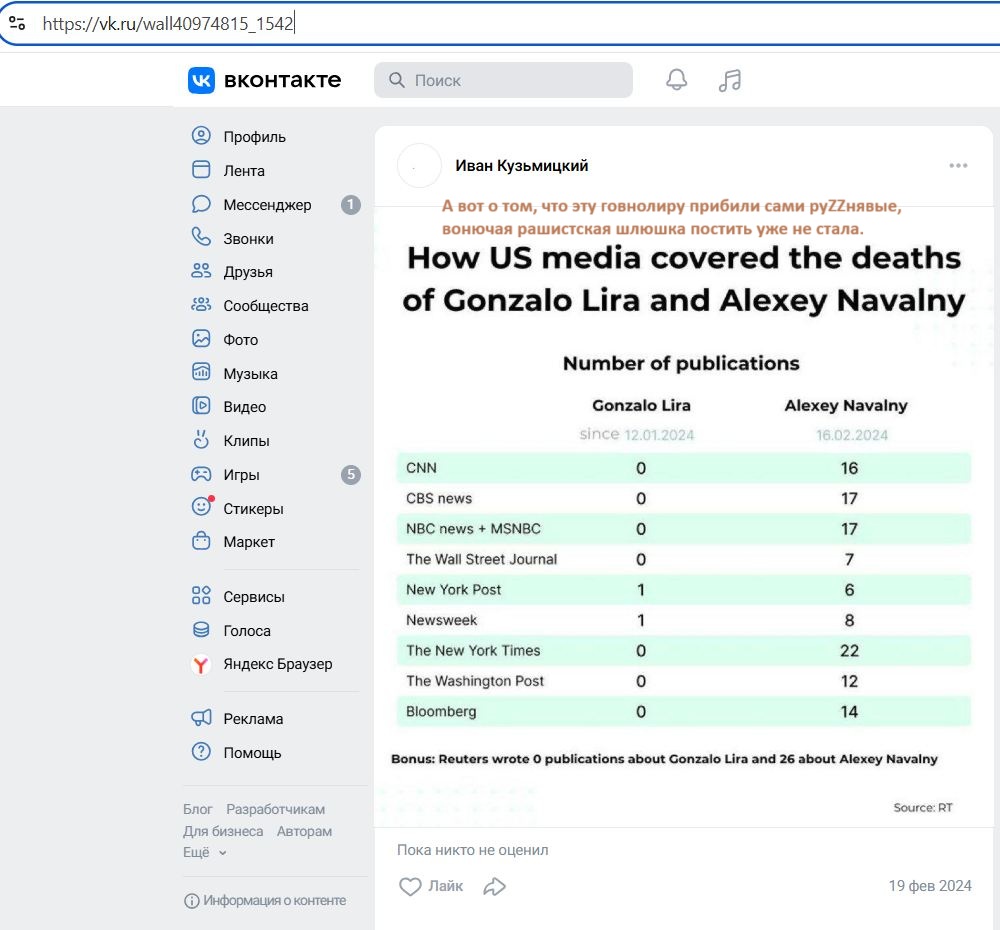The width and height of the screenshot is (1000, 930).
Task: Open Информация о контенте link
Action: pyautogui.click(x=265, y=900)
